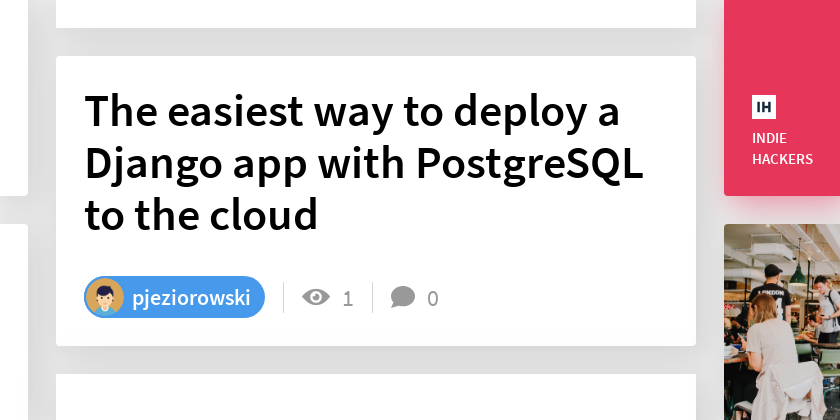Open the Django PostgreSQL deployment post title
This screenshot has height=420, width=840.
(x=364, y=163)
